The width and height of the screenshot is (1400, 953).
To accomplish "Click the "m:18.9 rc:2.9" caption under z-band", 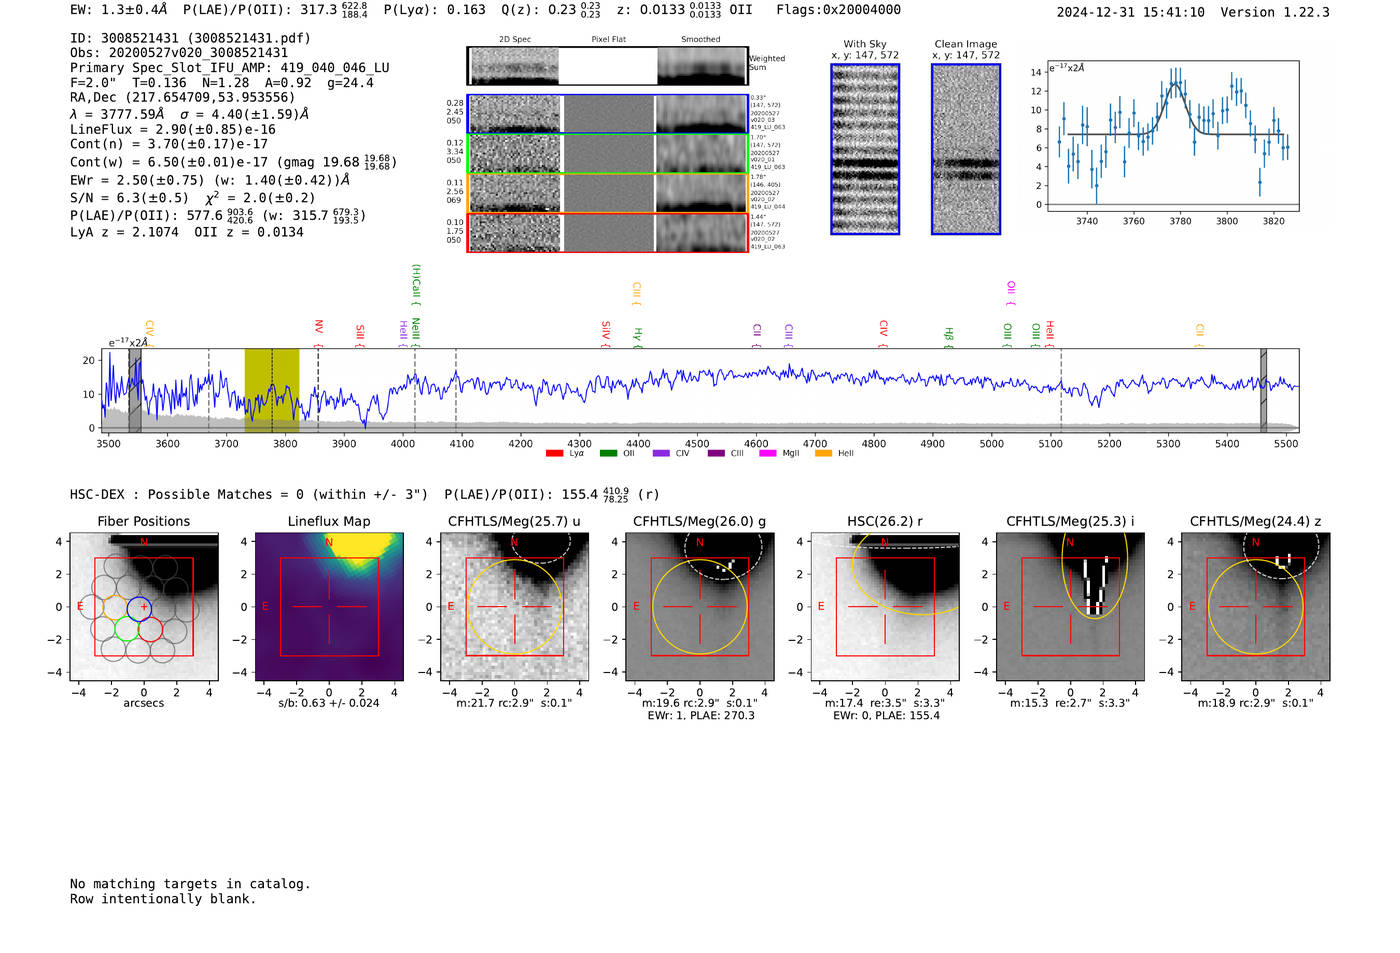I will (1255, 703).
